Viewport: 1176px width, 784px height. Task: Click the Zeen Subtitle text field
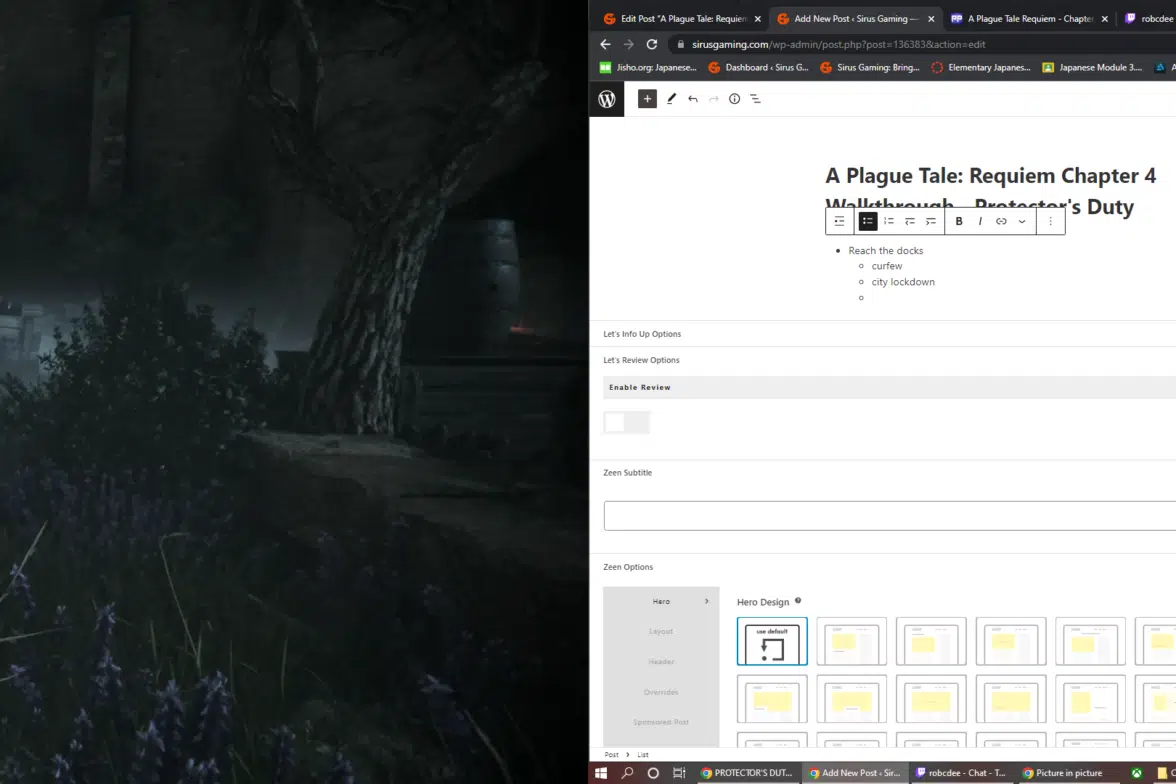[x=890, y=515]
